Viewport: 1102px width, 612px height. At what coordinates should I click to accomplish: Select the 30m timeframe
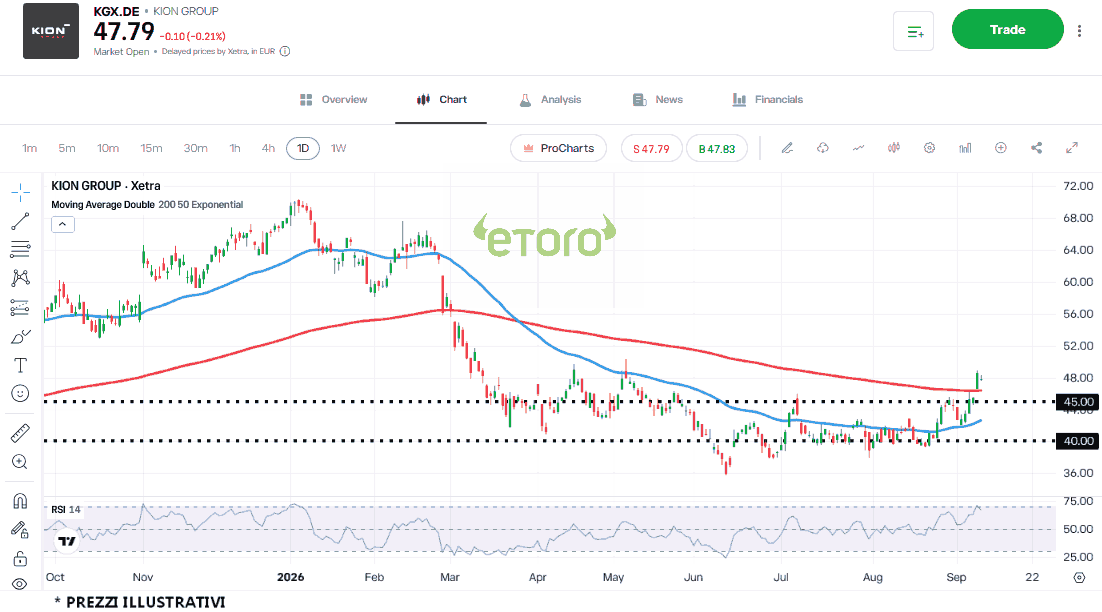(x=195, y=148)
